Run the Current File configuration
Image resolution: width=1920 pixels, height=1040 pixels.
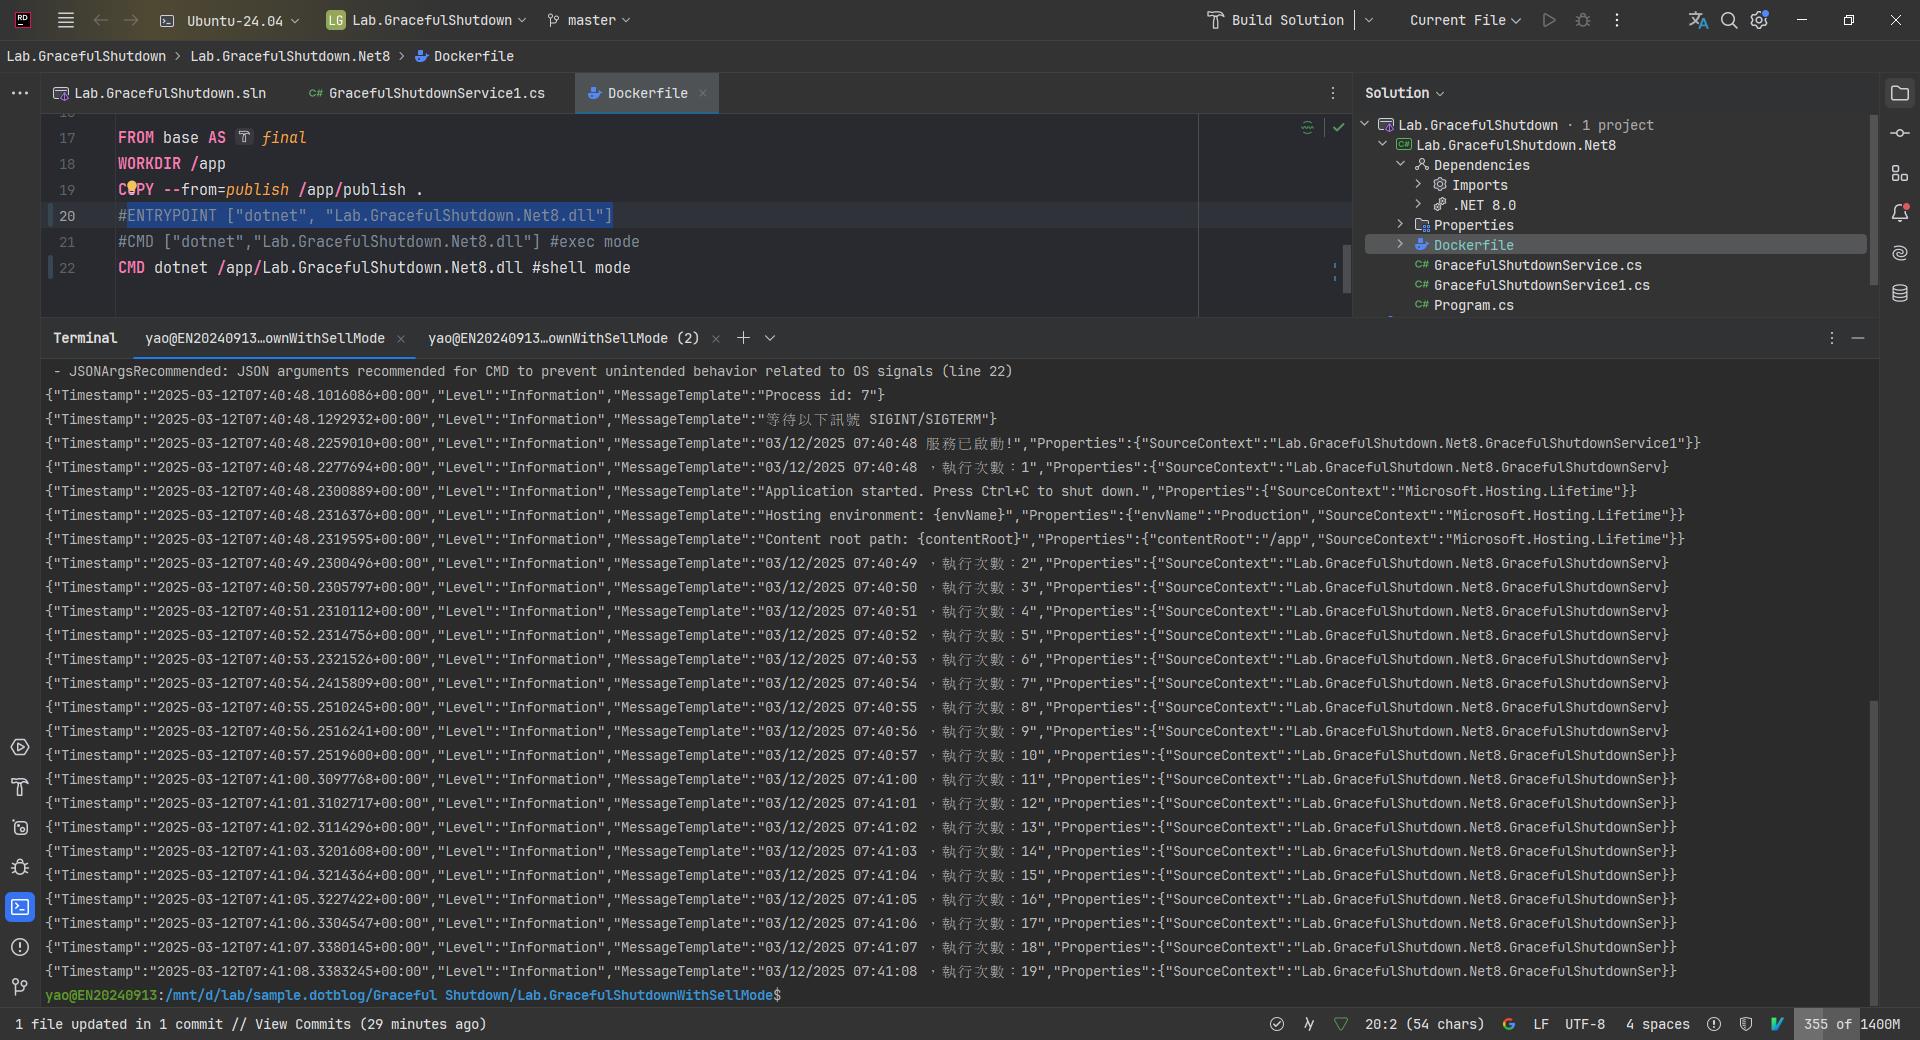coord(1549,20)
